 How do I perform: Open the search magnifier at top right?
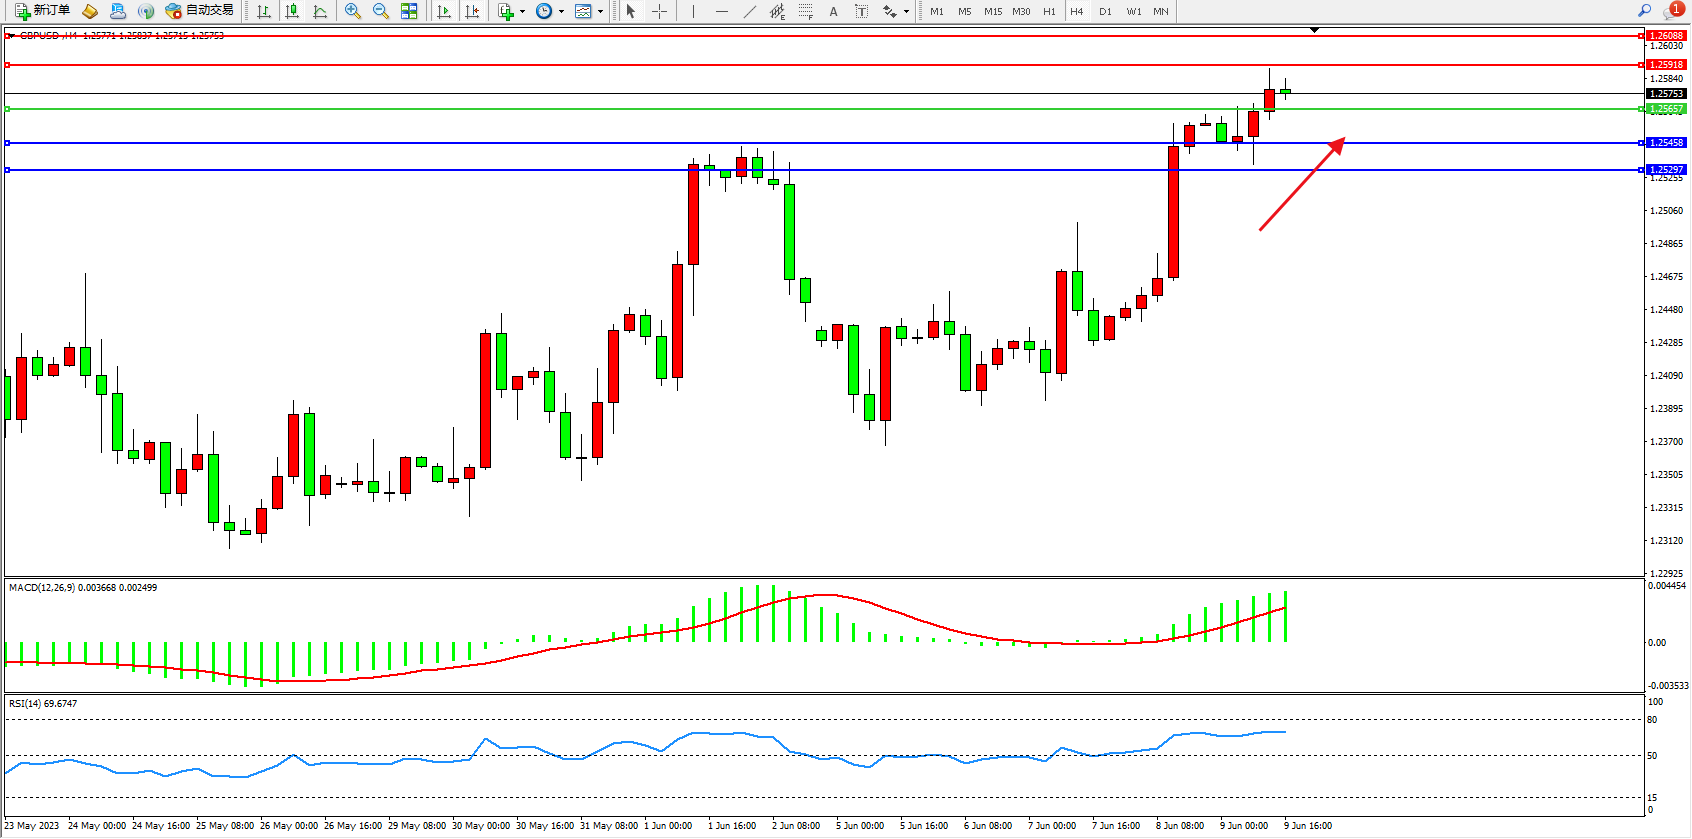[1644, 11]
